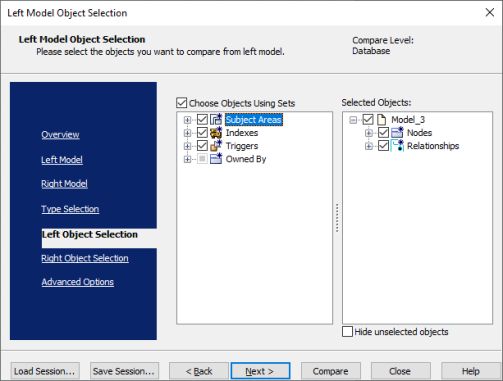
Task: Click the Owned By set icon
Action: point(216,159)
